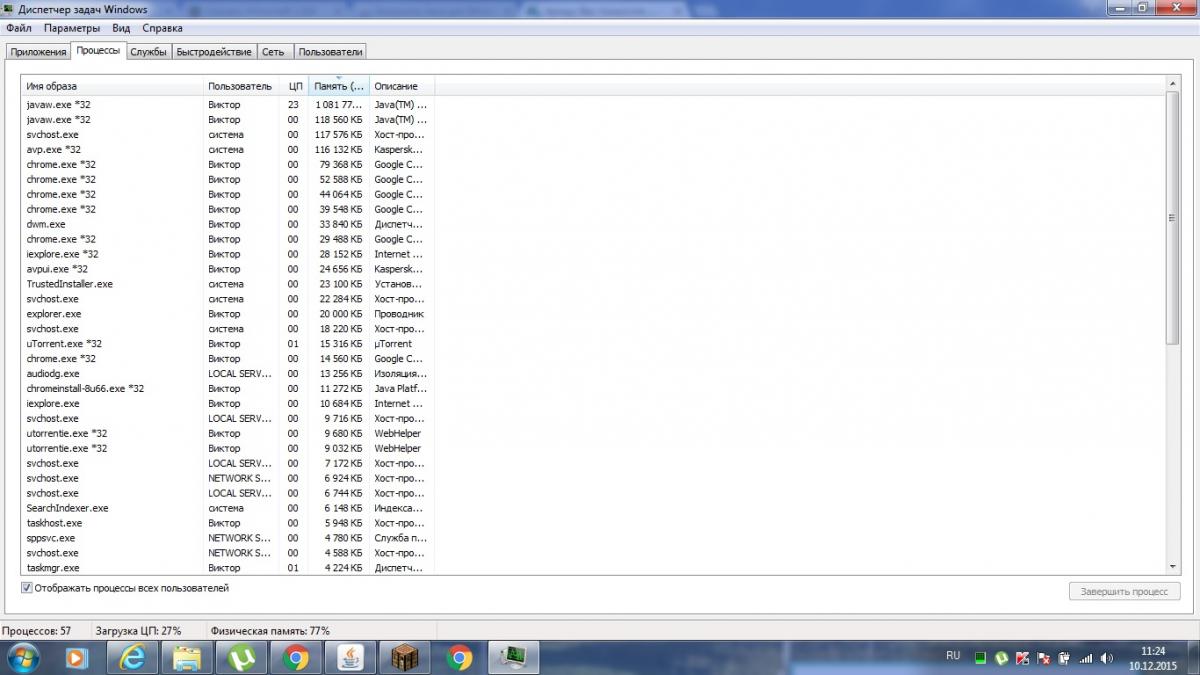The width and height of the screenshot is (1200, 675).
Task: Select the sppsvc.exe process row
Action: coord(228,538)
